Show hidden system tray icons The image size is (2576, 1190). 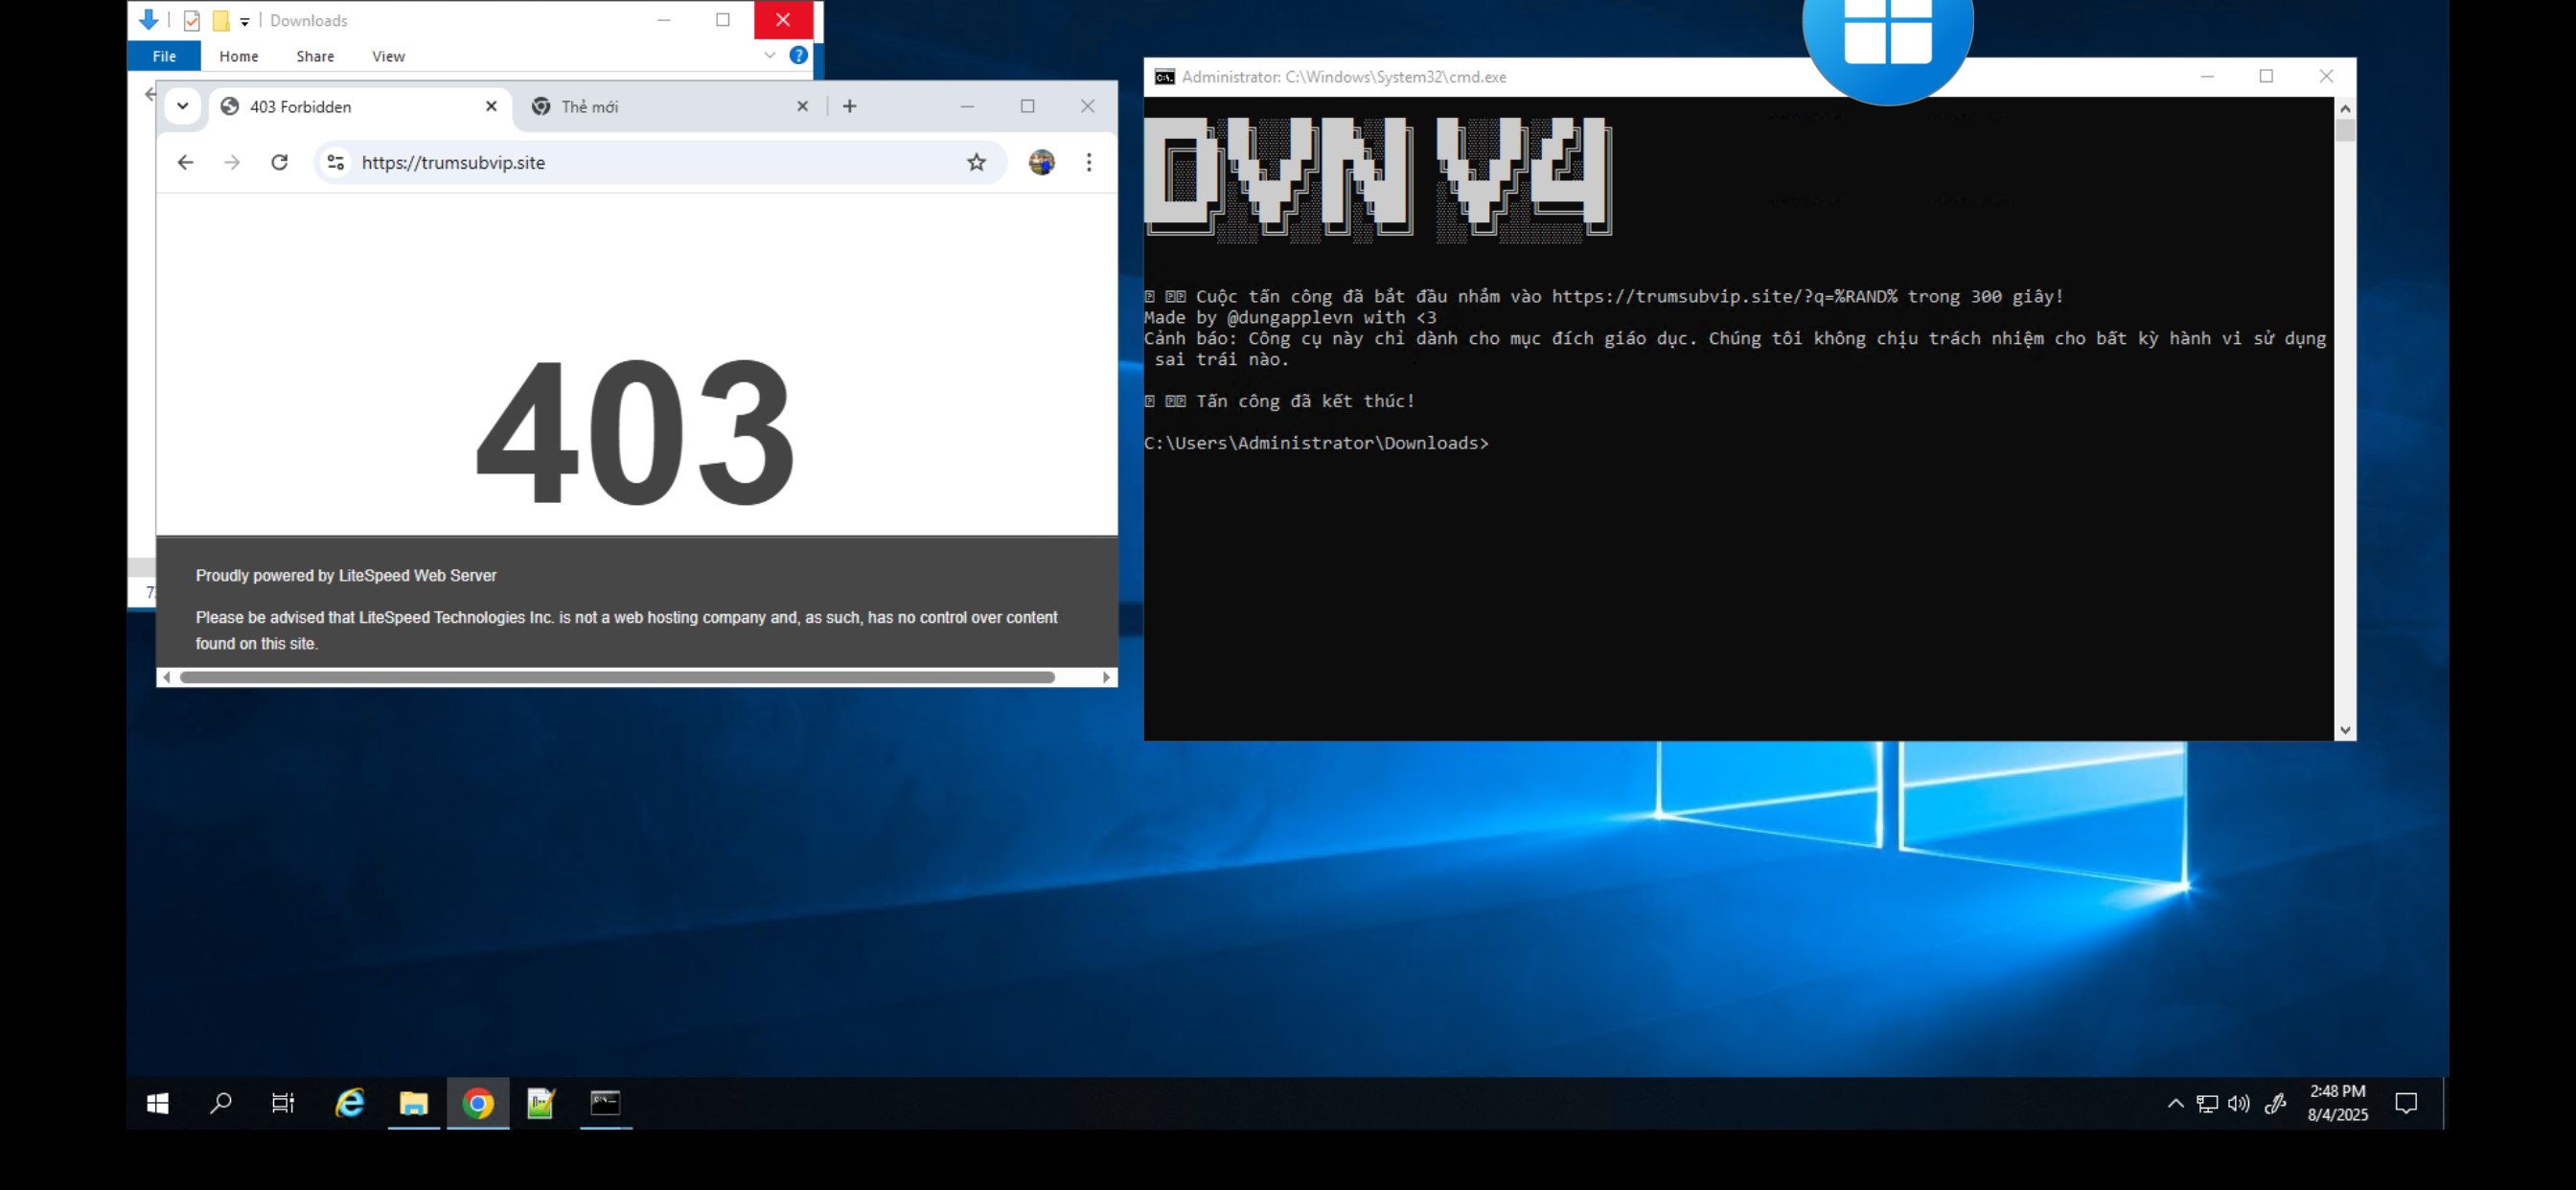(2175, 1103)
